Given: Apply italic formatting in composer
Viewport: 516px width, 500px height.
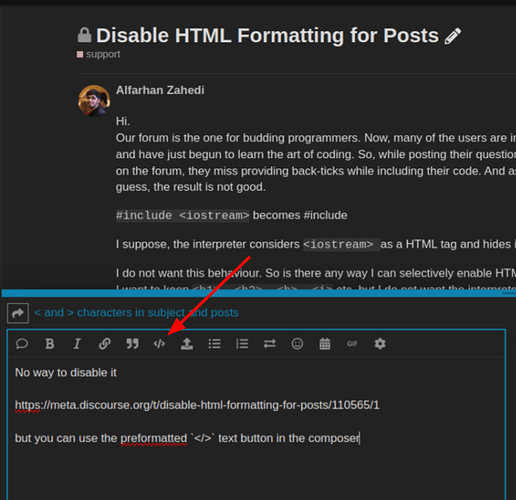Looking at the screenshot, I should pyautogui.click(x=77, y=343).
